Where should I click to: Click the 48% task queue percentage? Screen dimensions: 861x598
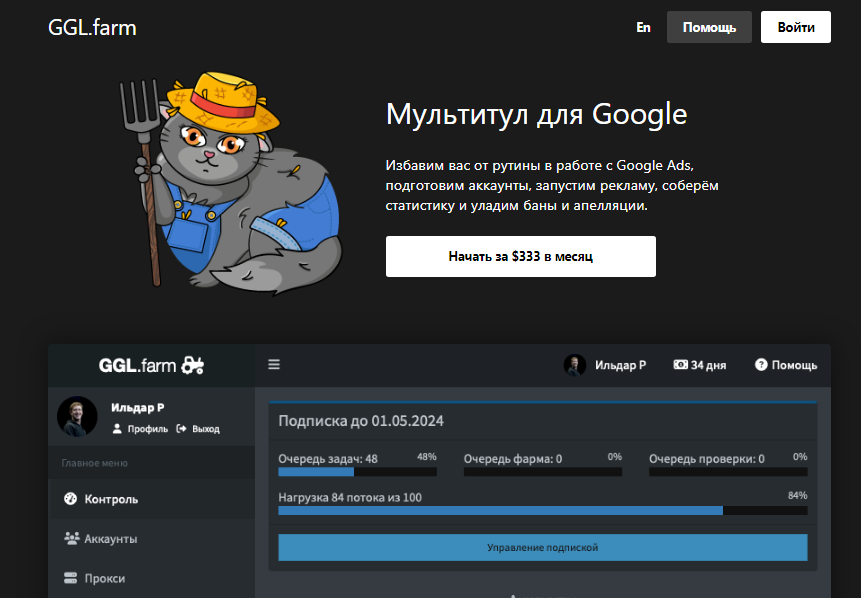point(427,457)
